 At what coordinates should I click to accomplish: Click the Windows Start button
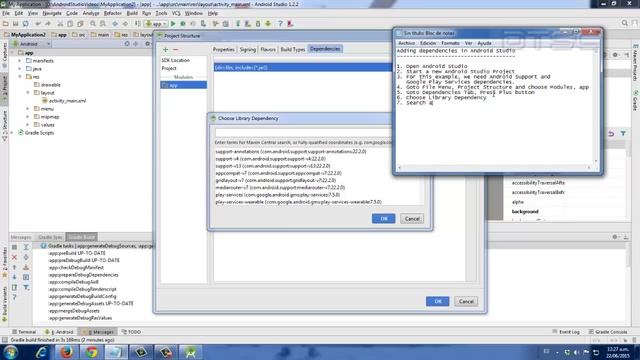tap(11, 352)
